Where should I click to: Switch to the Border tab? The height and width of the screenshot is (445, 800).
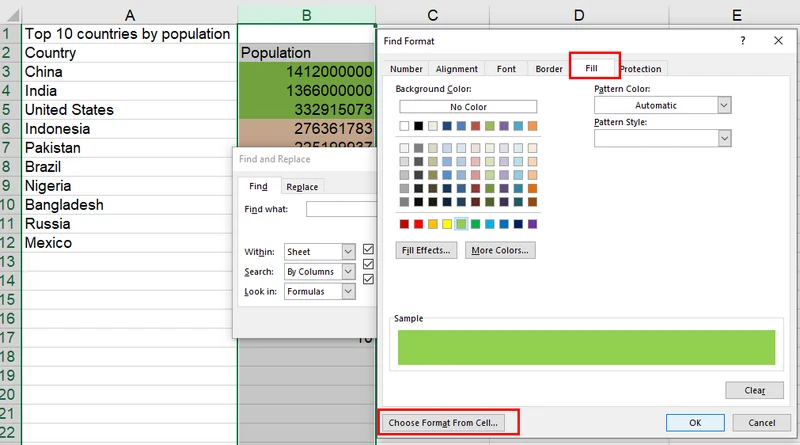point(548,69)
